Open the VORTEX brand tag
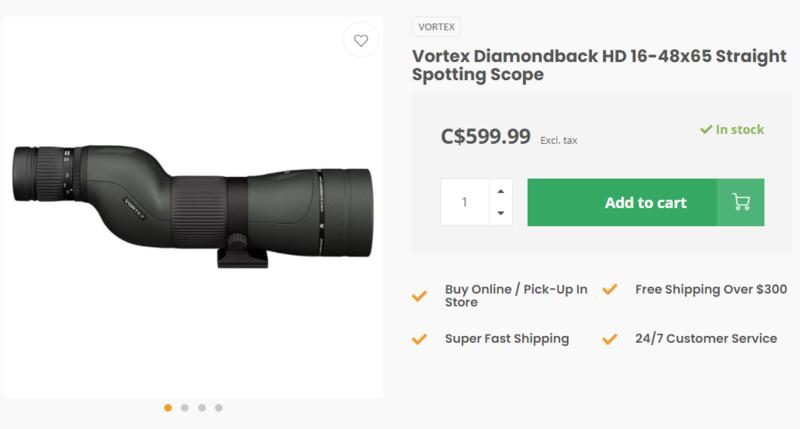Viewport: 800px width, 429px height. tap(436, 28)
